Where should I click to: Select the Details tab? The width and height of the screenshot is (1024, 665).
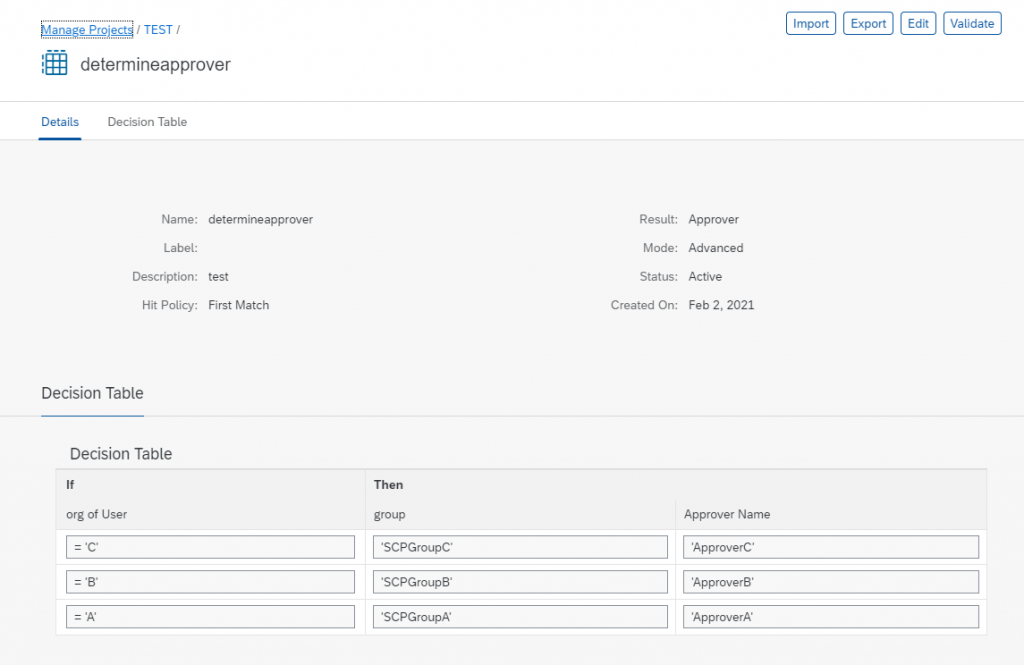60,122
